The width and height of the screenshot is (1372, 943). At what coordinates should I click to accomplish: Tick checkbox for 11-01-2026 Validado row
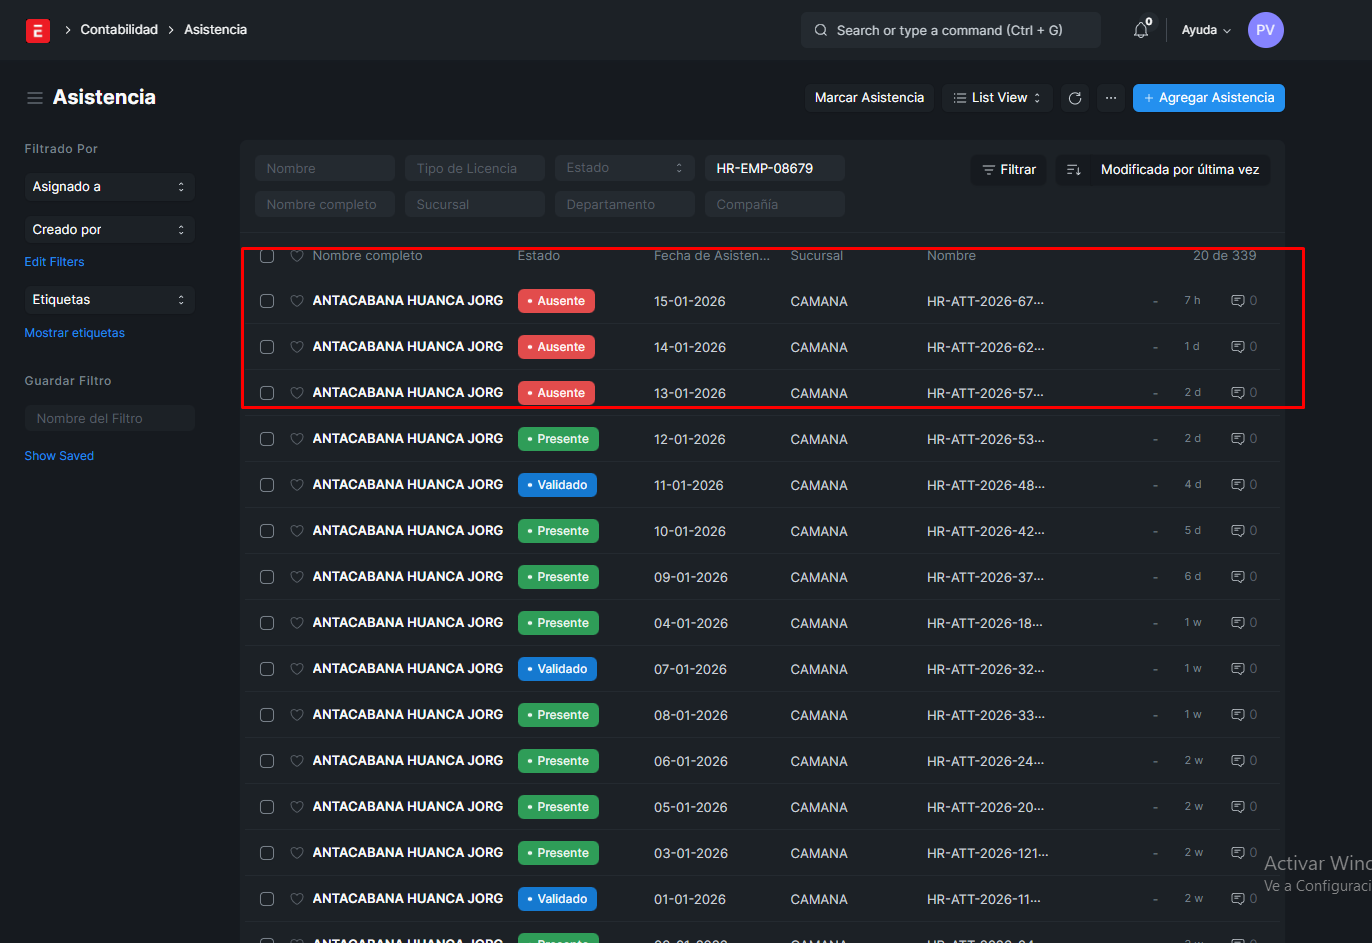(267, 485)
